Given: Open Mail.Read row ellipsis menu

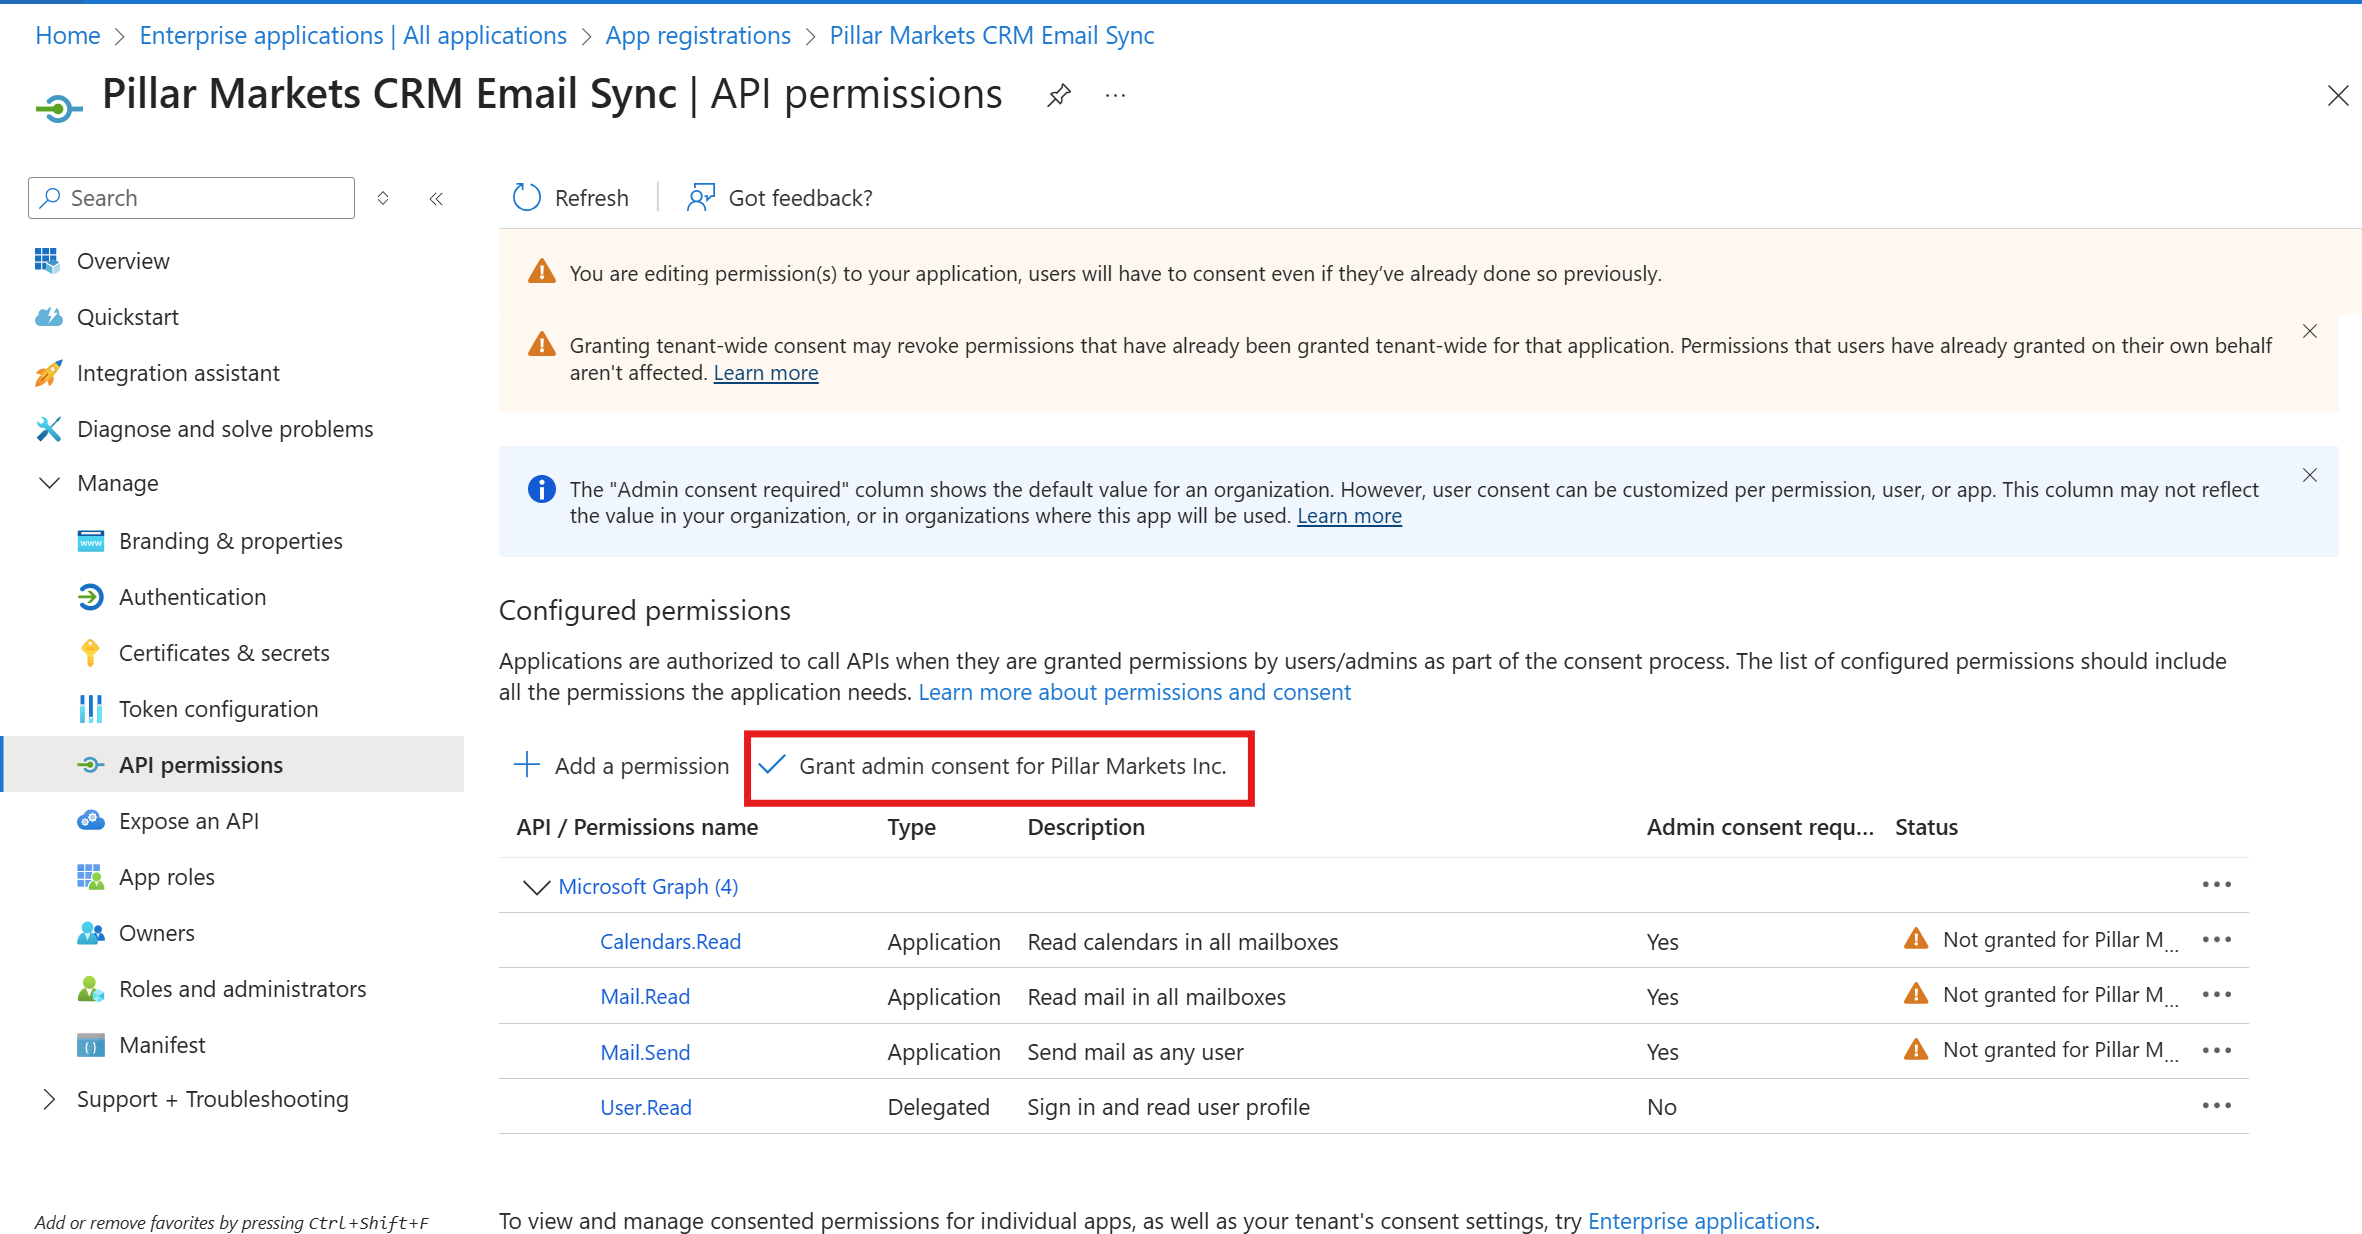Looking at the screenshot, I should point(2217,995).
